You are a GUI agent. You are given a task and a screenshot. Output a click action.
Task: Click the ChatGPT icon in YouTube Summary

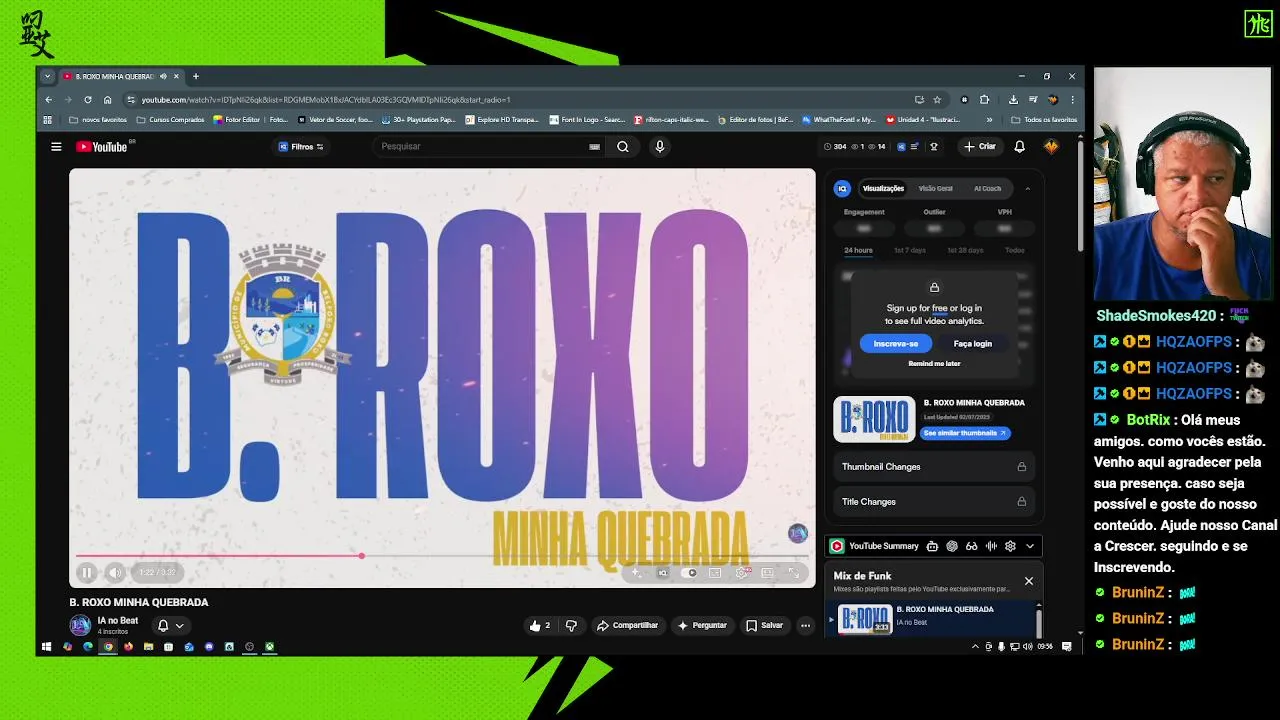pyautogui.click(x=952, y=546)
